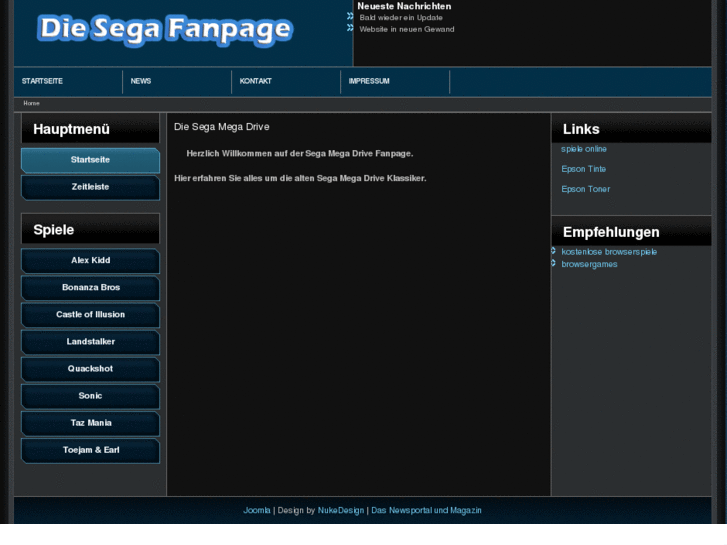
Task: Click the Die Sega Mega Drive article title
Action: tap(222, 127)
